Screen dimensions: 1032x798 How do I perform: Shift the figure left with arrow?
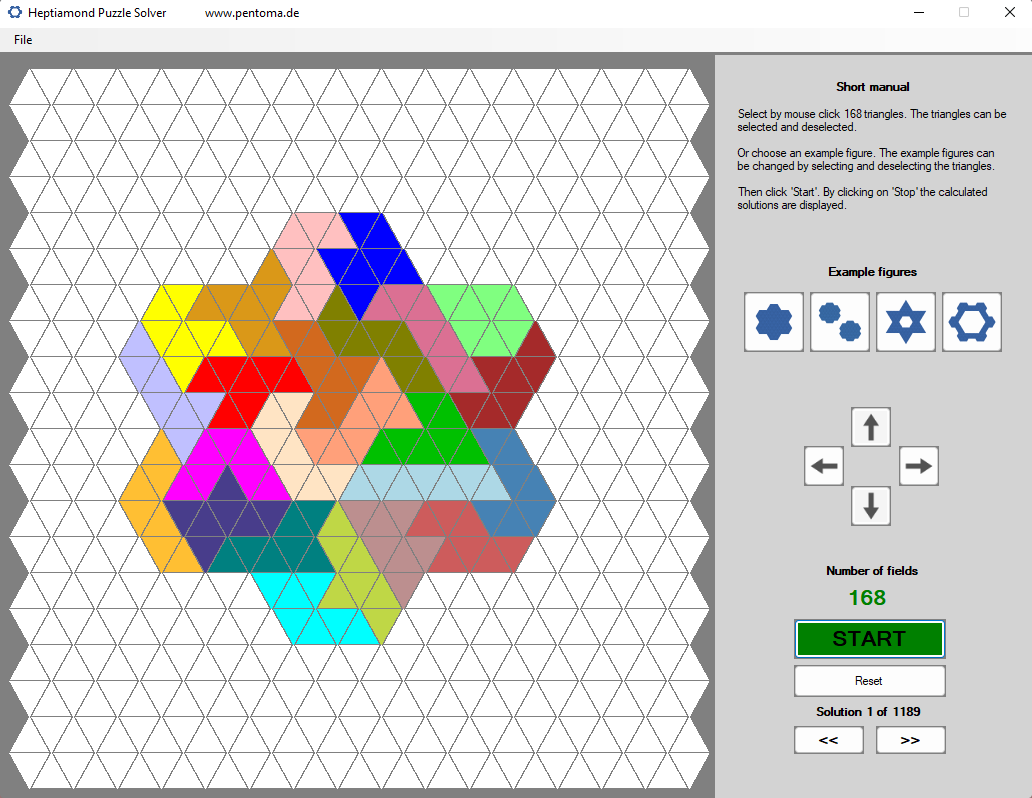824,466
